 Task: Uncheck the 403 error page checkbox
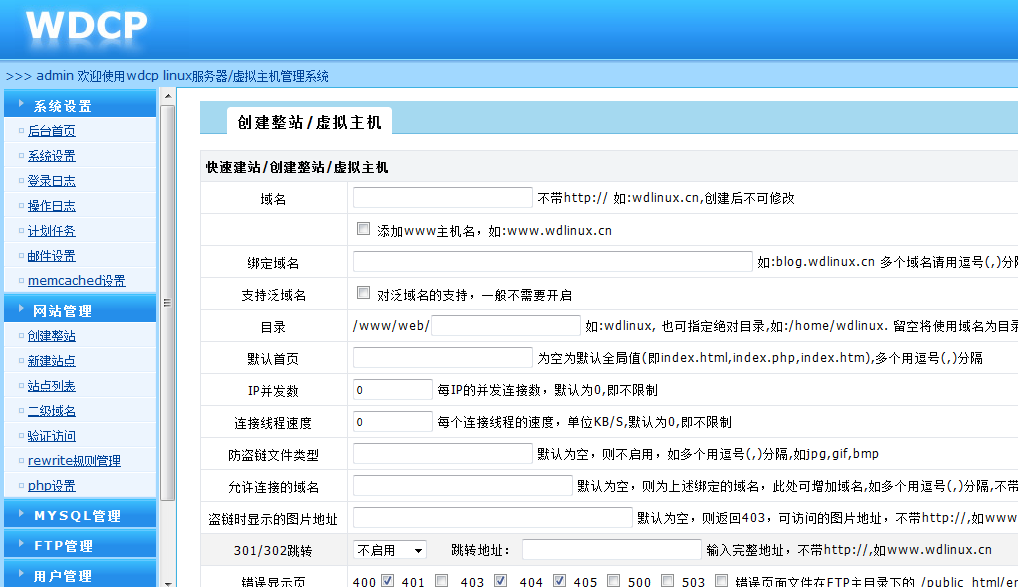[500, 581]
